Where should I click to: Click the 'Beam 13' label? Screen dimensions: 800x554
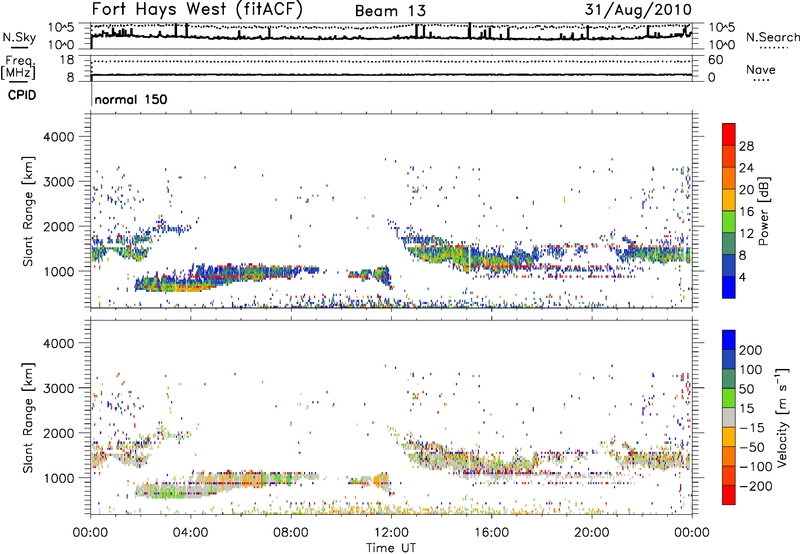click(x=390, y=11)
